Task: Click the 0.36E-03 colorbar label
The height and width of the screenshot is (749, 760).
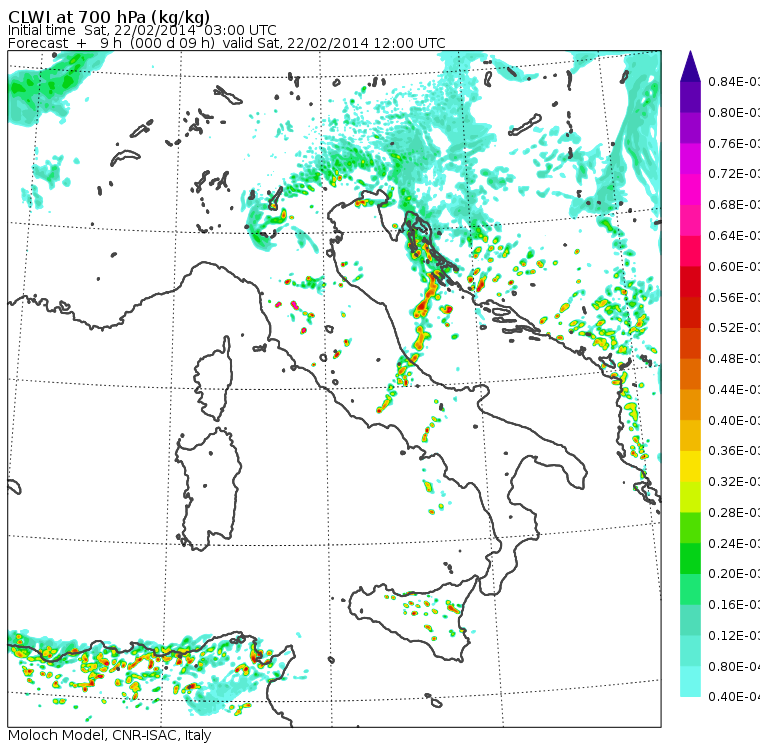Action: coord(734,451)
